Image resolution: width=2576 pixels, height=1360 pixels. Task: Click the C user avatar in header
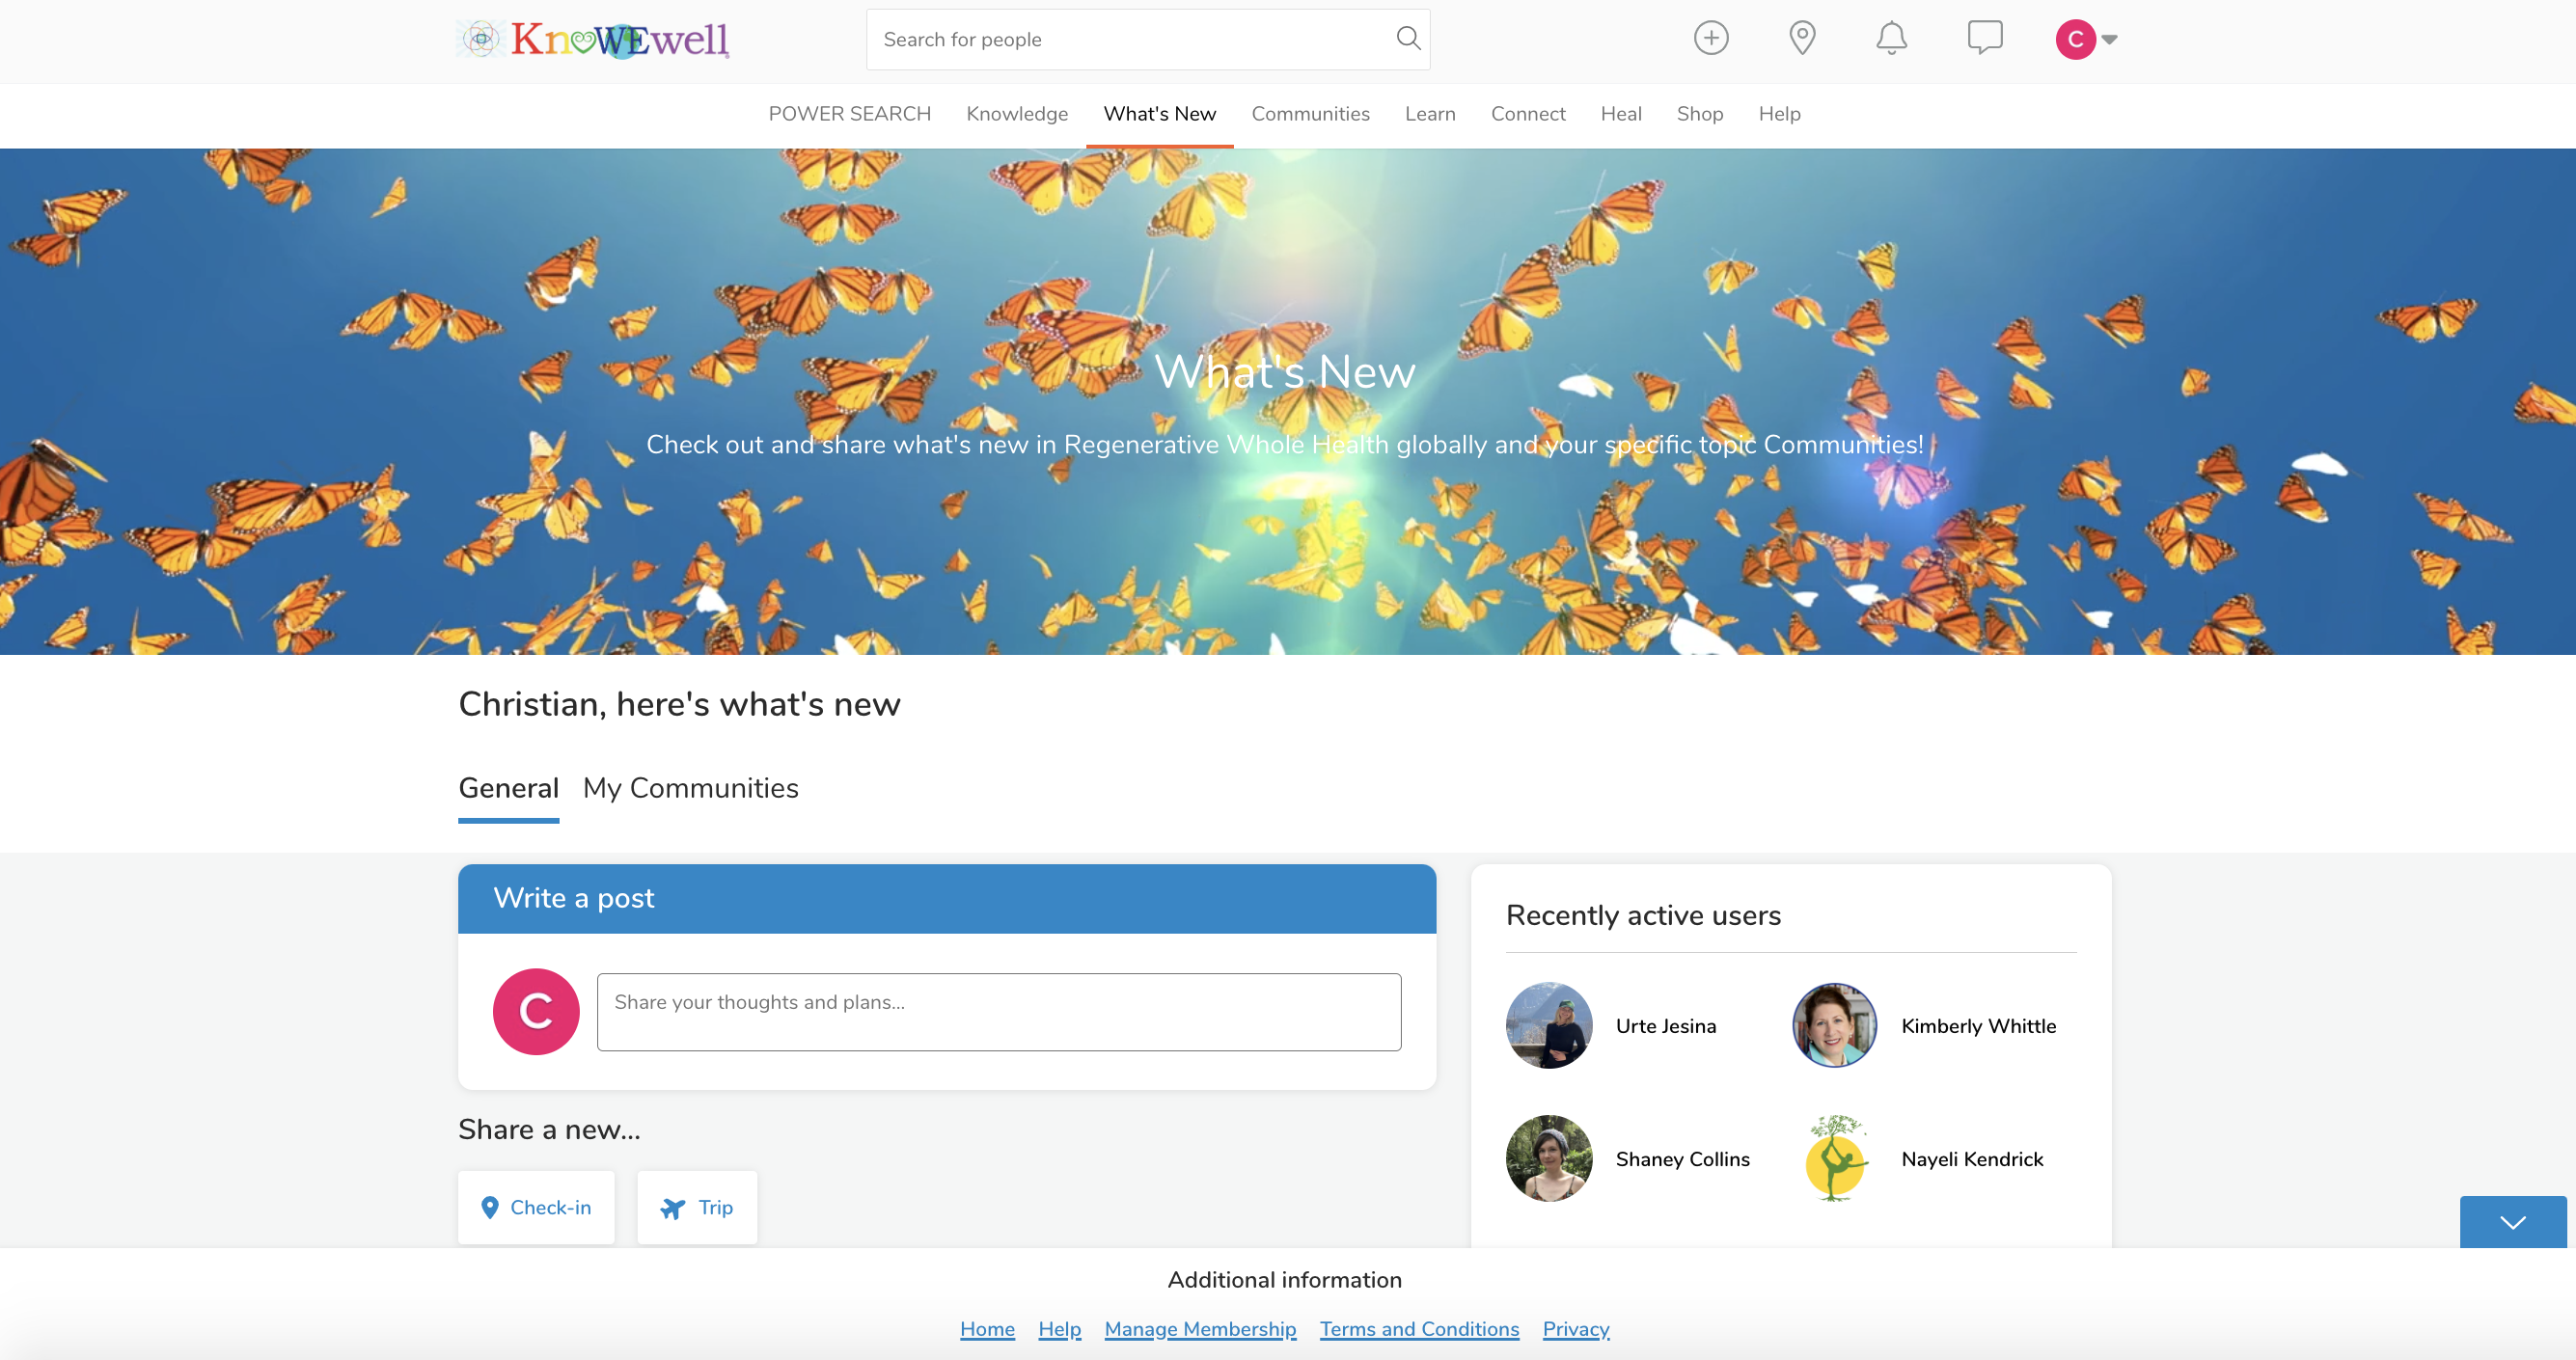2075,40
